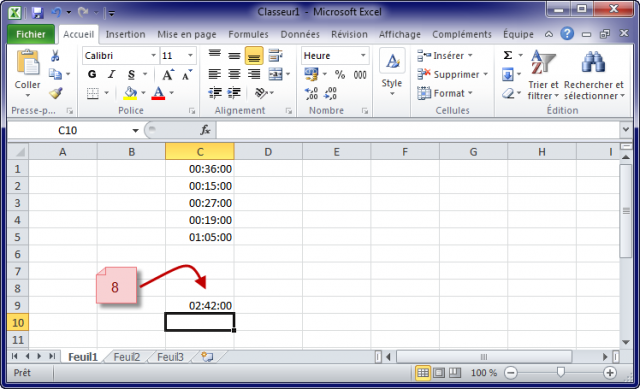Switch to the Feuil2 sheet tab
The image size is (640, 389).
coord(127,357)
